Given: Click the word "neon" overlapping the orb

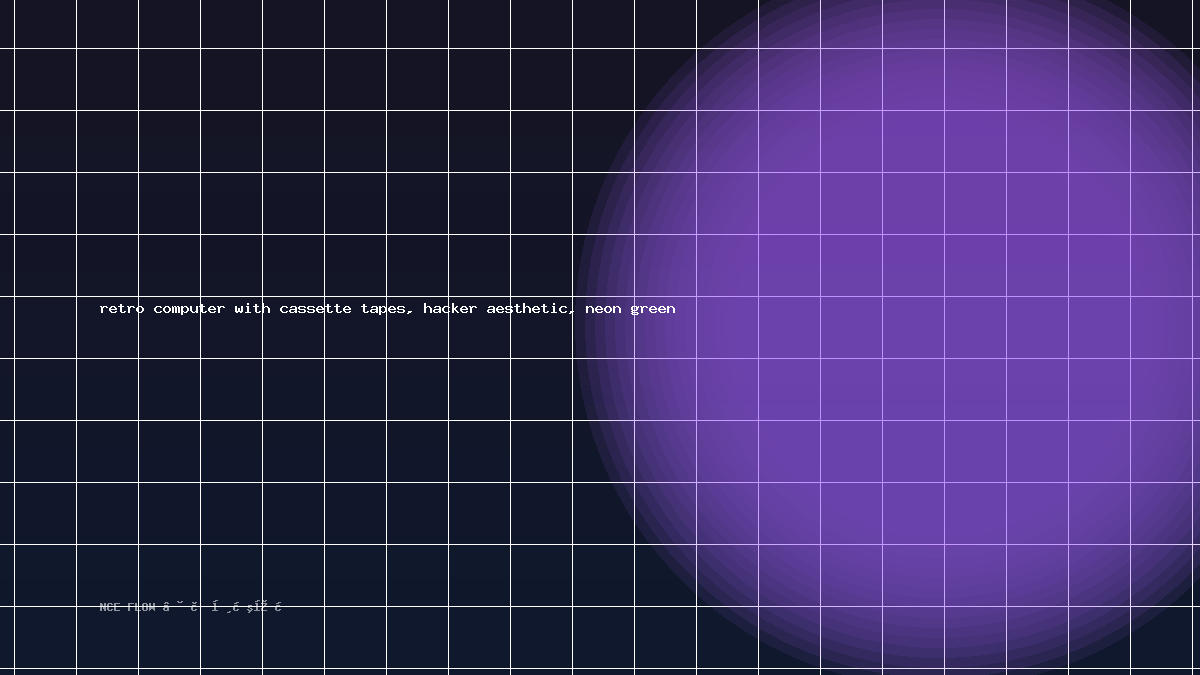Looking at the screenshot, I should coord(603,309).
